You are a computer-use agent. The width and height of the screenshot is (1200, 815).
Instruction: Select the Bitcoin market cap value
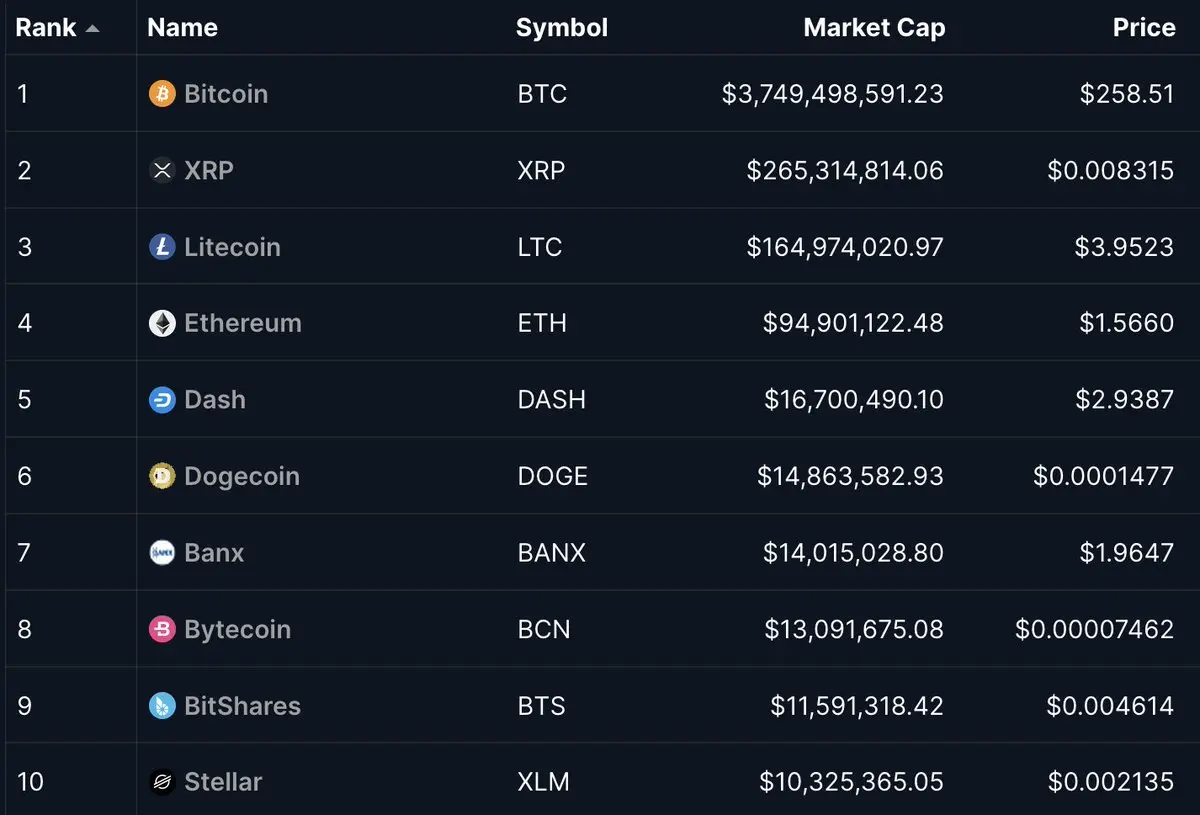[x=833, y=94]
